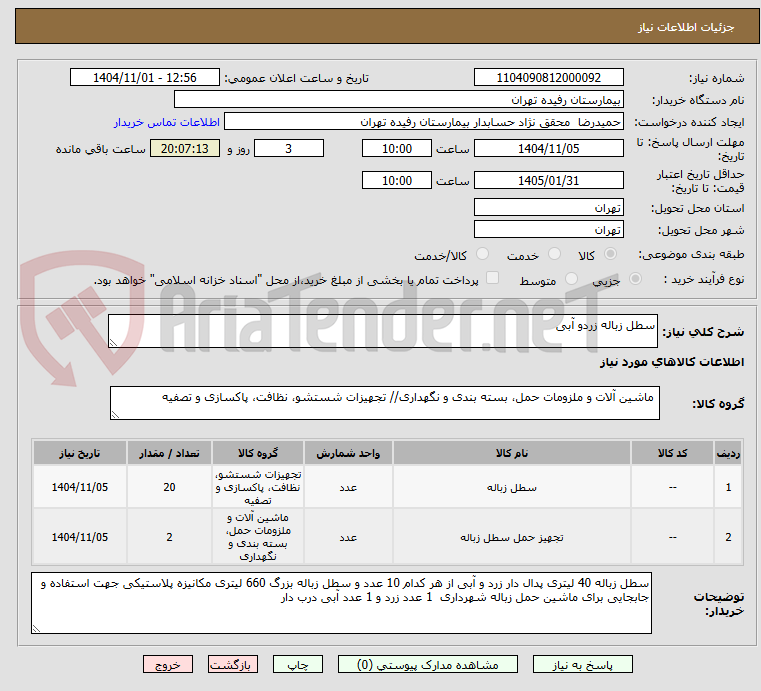Select the متوسط purchase type radio

click(571, 279)
